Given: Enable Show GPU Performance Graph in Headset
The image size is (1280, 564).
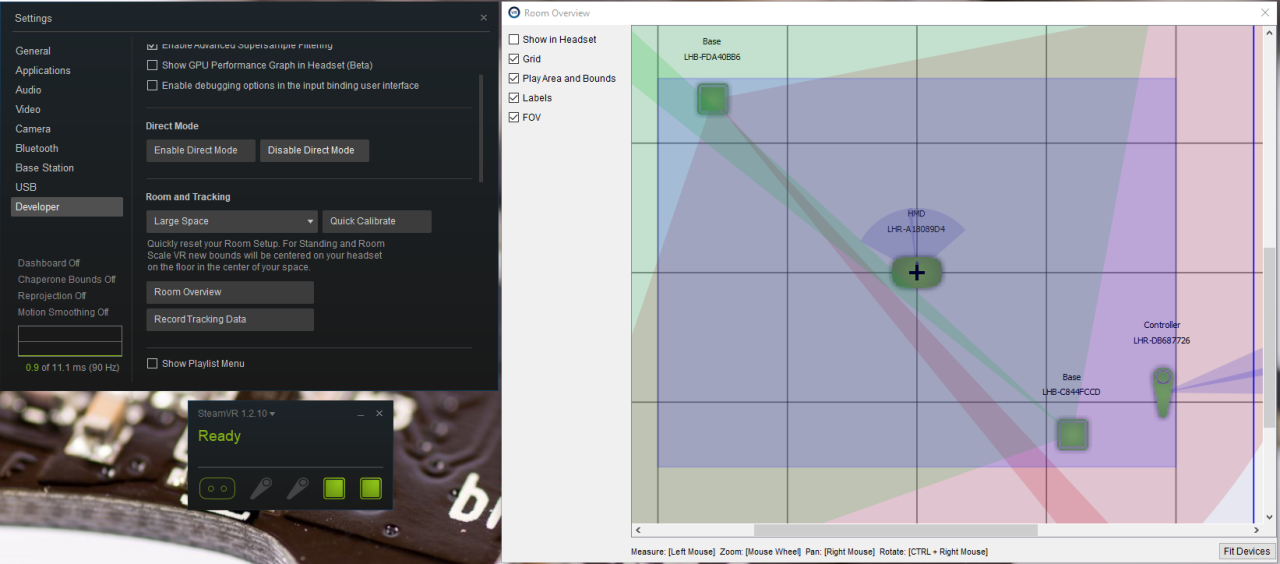Looking at the screenshot, I should click(x=153, y=65).
